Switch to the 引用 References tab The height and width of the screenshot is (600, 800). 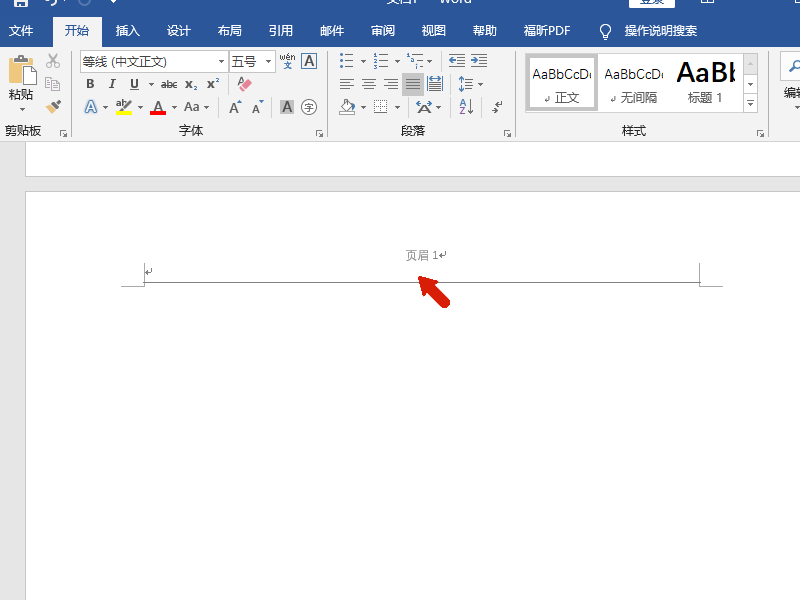click(x=281, y=31)
